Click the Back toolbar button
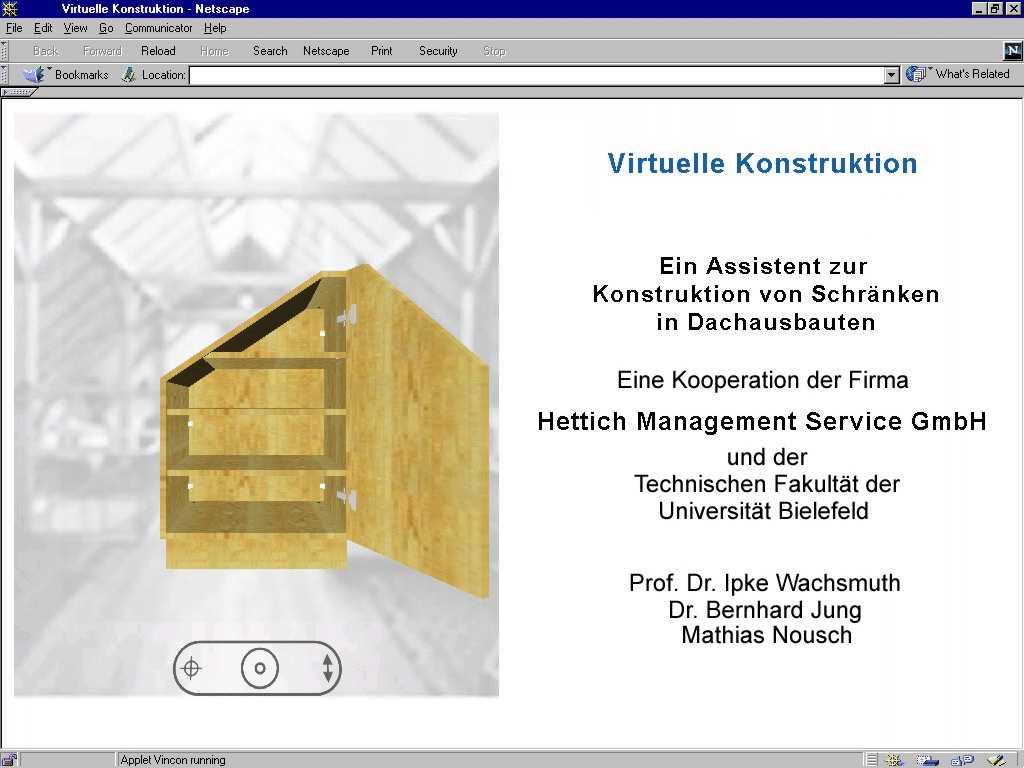Viewport: 1024px width, 768px height. coord(45,51)
